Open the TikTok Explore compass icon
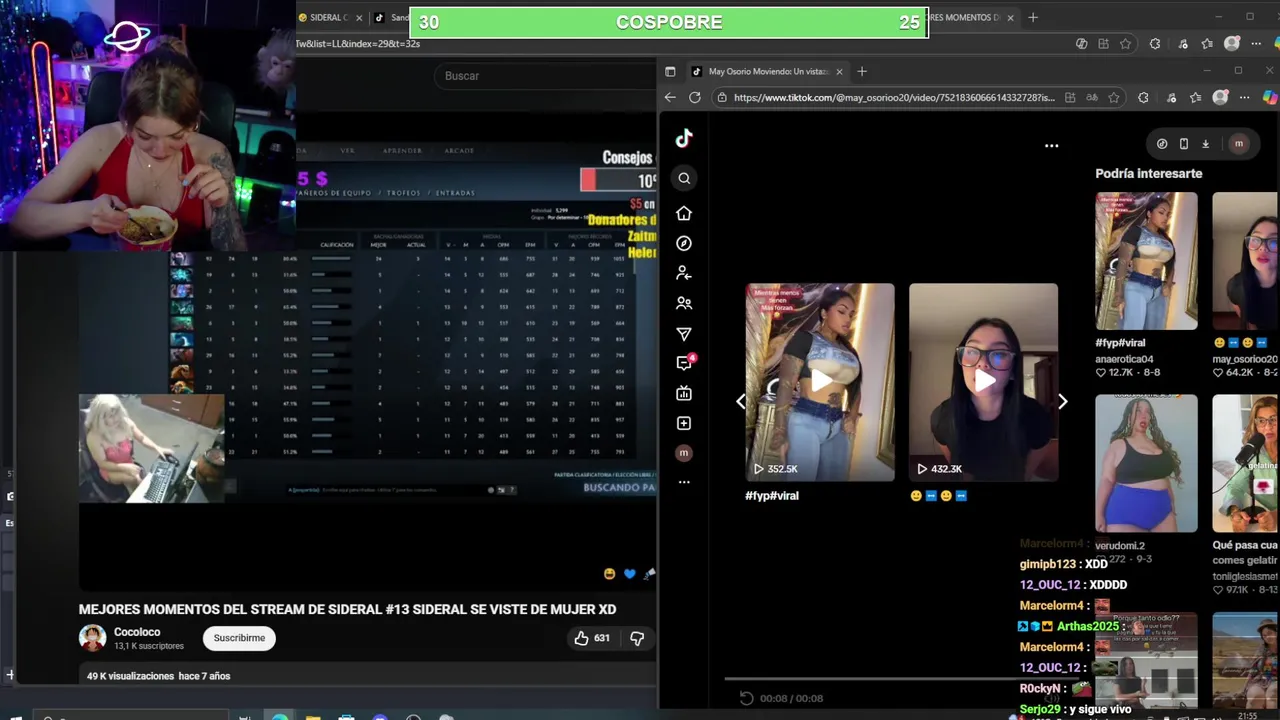The width and height of the screenshot is (1280, 720). (x=684, y=243)
